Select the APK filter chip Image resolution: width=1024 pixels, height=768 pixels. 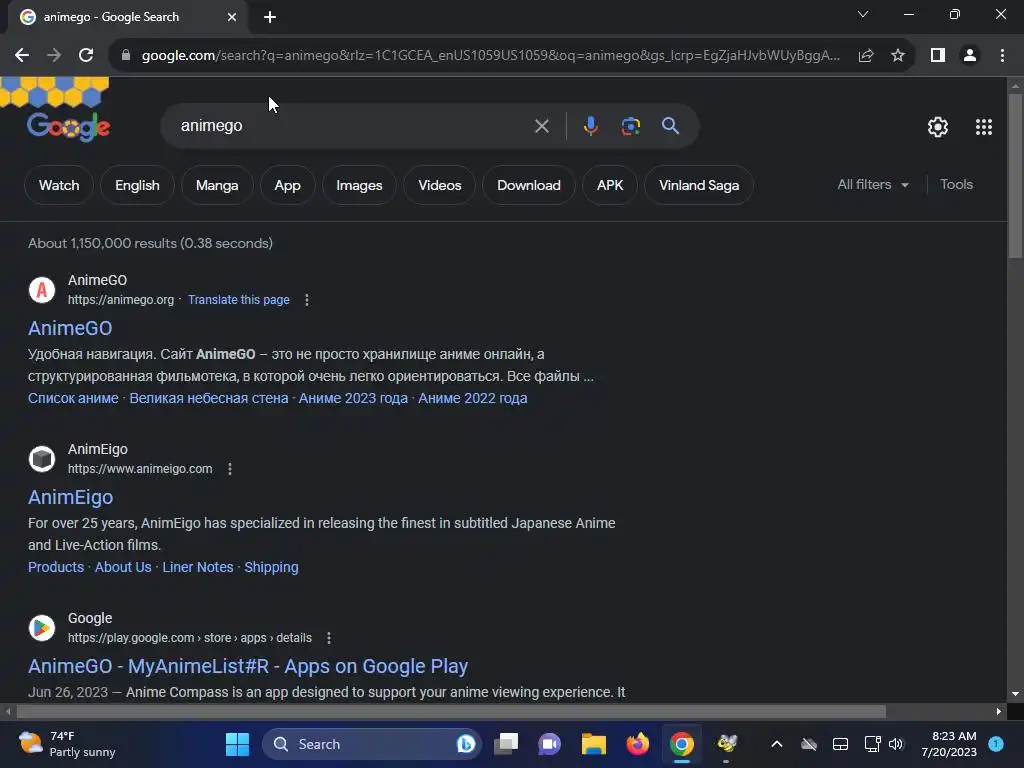click(610, 185)
